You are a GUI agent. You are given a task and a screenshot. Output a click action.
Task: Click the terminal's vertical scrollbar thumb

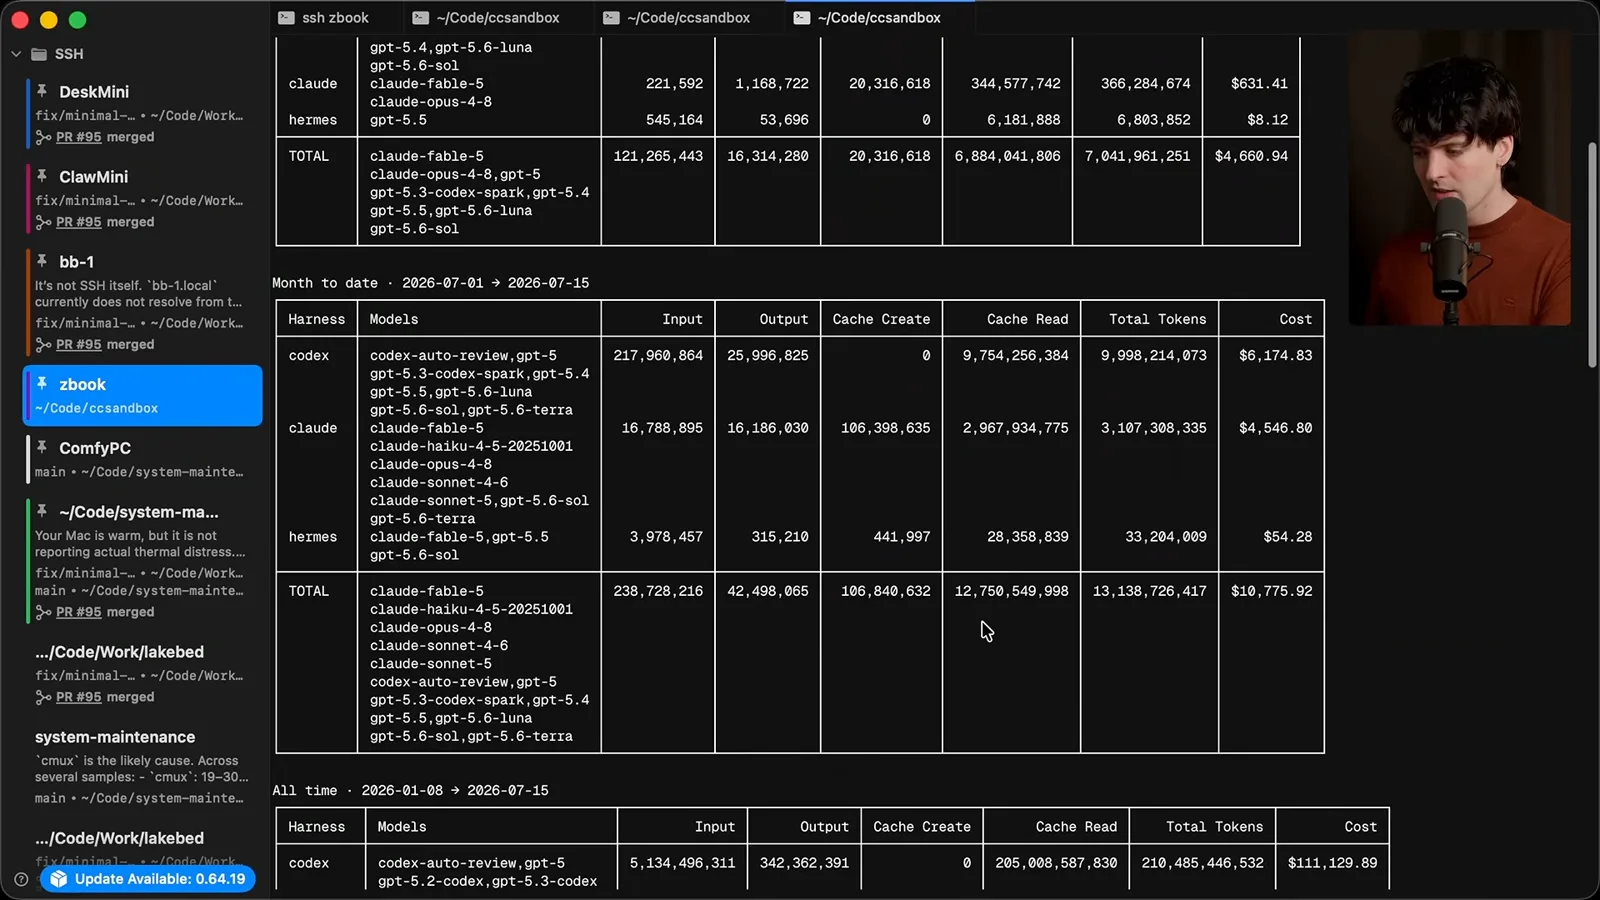point(1592,256)
